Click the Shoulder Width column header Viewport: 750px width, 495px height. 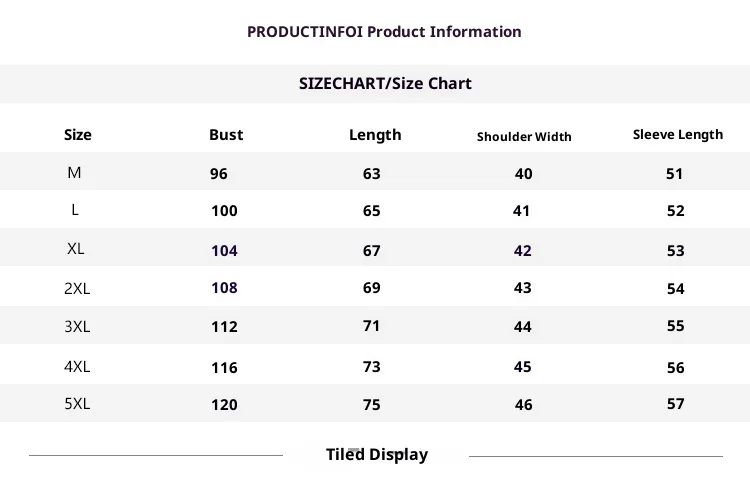[524, 136]
